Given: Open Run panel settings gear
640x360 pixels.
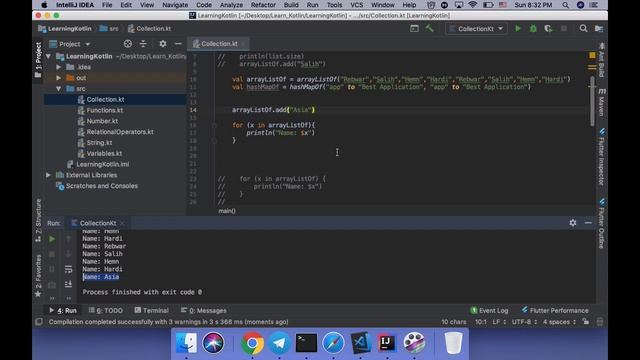Looking at the screenshot, I should (573, 223).
